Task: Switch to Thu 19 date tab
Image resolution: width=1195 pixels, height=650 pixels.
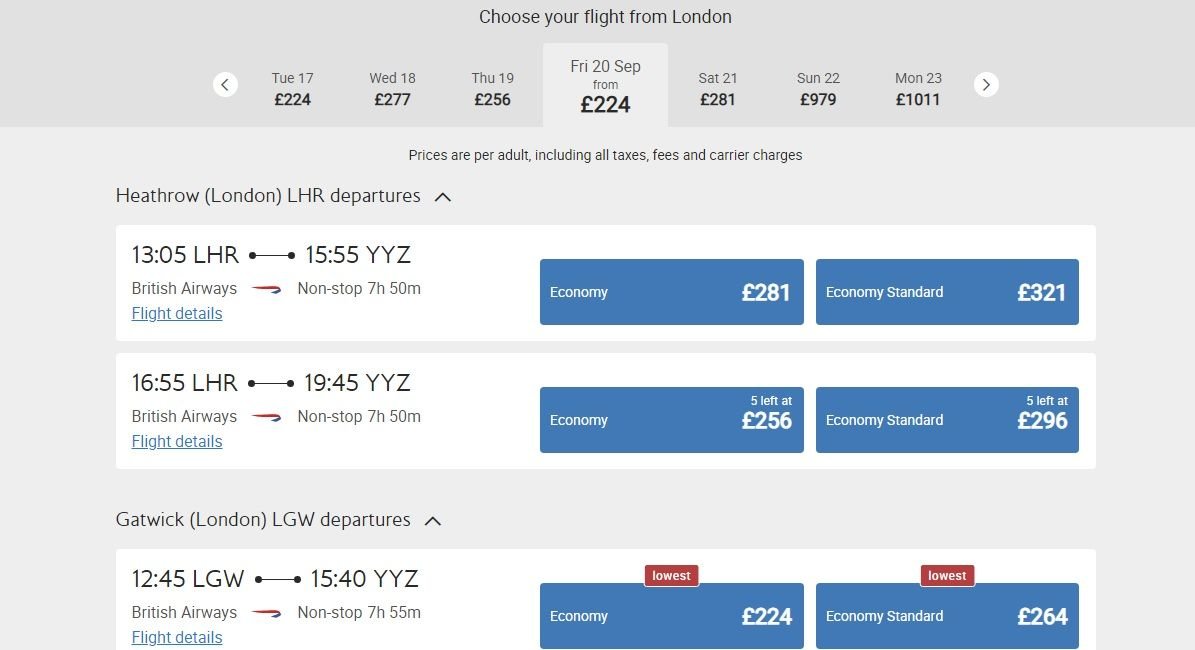Action: click(x=492, y=88)
